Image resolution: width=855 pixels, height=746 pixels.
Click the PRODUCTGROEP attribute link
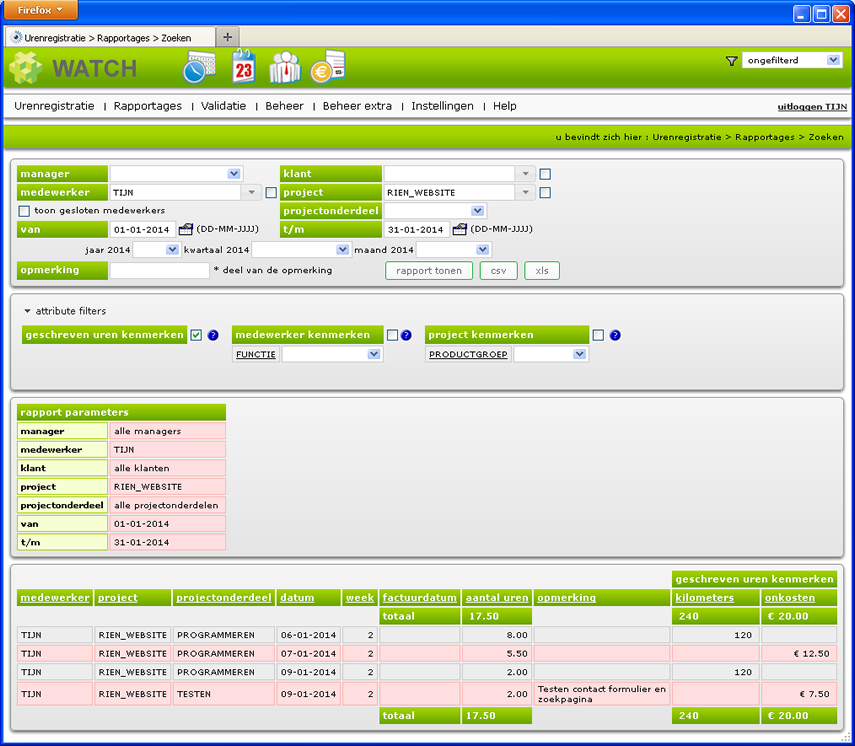(468, 354)
